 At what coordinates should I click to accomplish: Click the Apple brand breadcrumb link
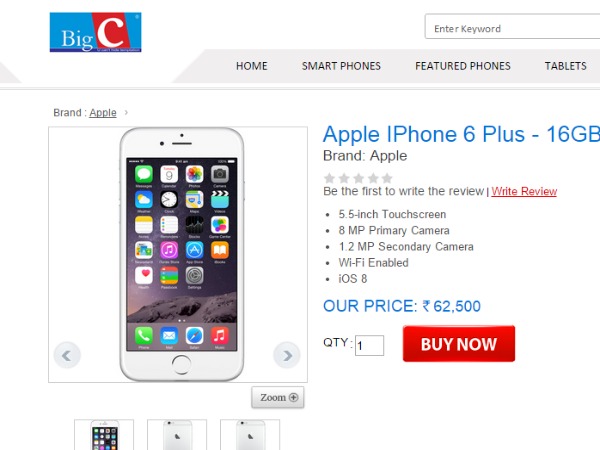tap(103, 112)
